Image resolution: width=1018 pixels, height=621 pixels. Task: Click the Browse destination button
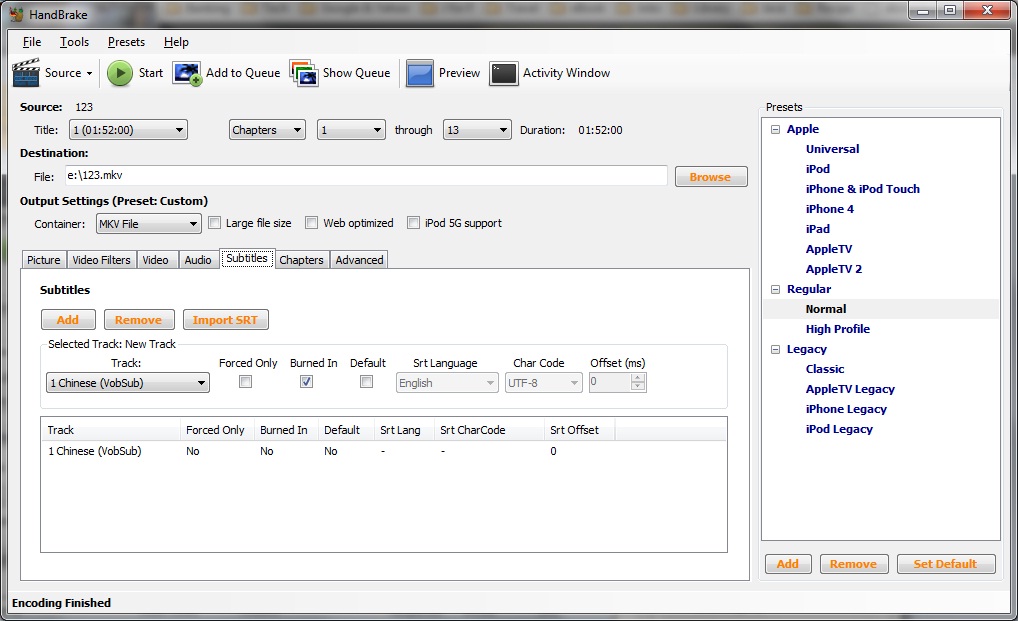pos(710,177)
